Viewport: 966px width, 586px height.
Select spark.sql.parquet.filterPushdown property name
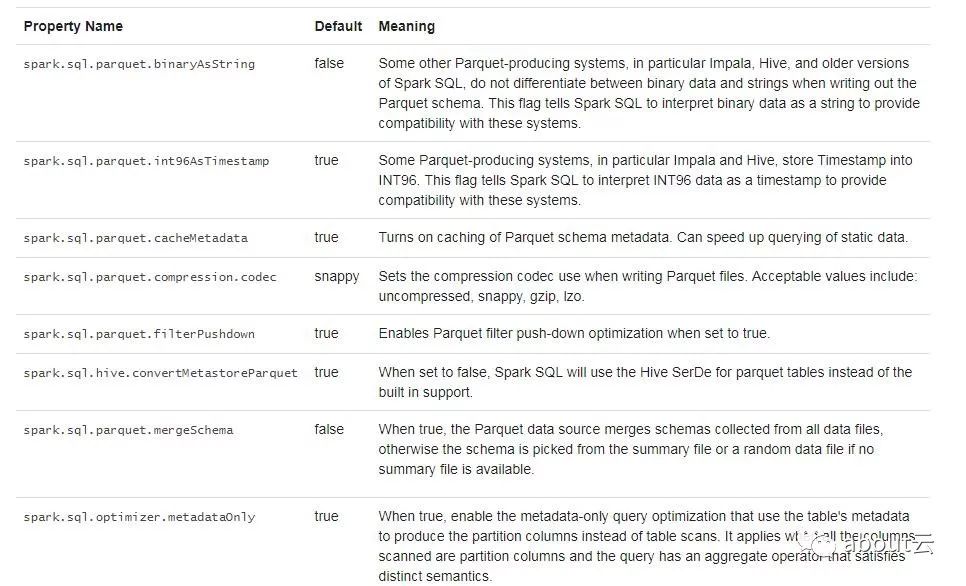point(139,334)
